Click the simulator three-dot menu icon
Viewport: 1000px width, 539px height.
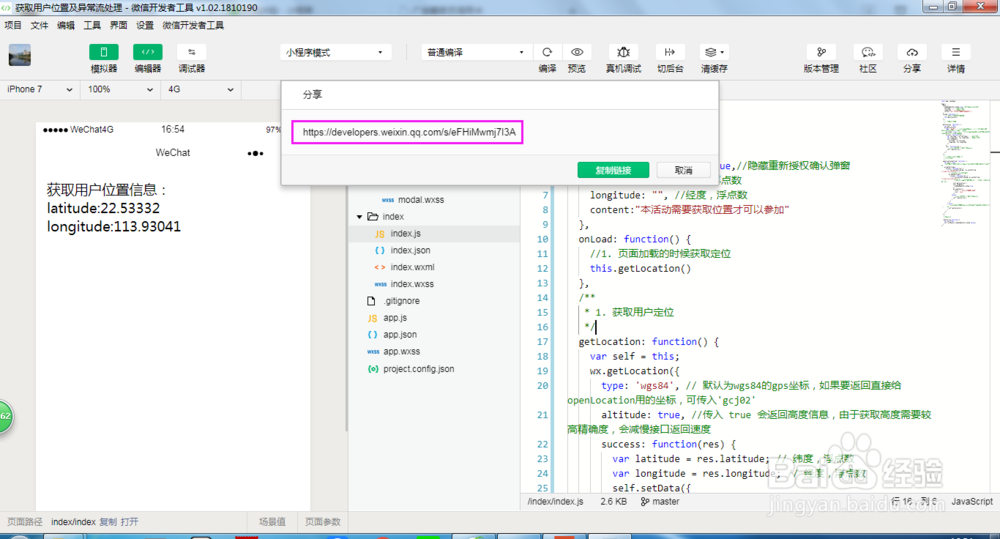click(255, 153)
